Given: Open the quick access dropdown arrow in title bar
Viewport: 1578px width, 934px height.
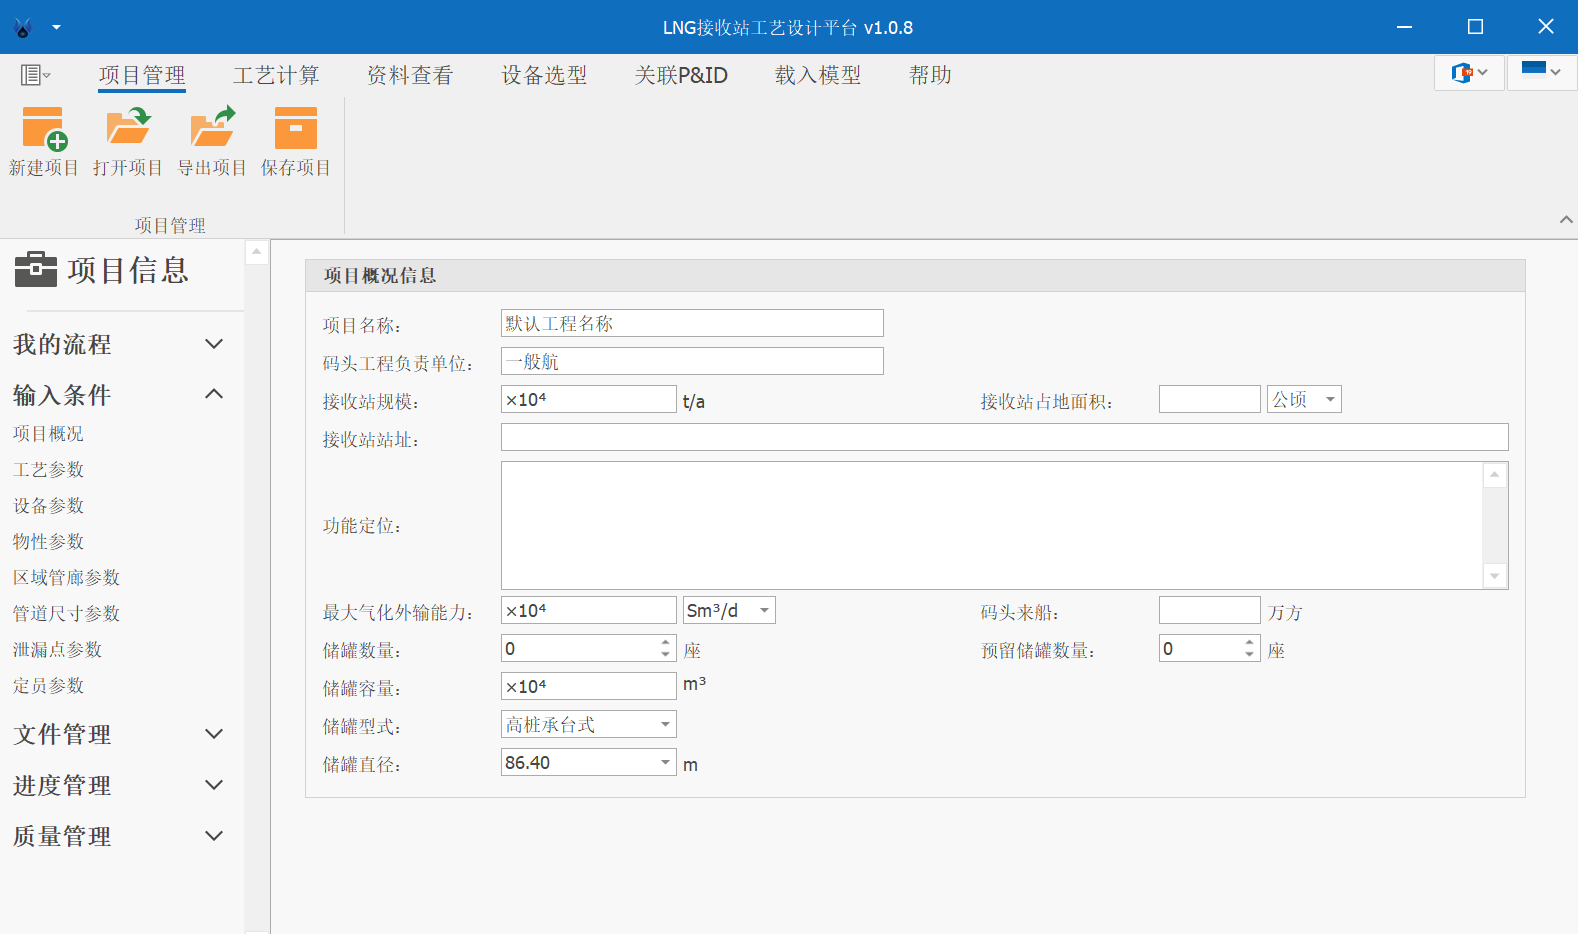Looking at the screenshot, I should (x=56, y=28).
